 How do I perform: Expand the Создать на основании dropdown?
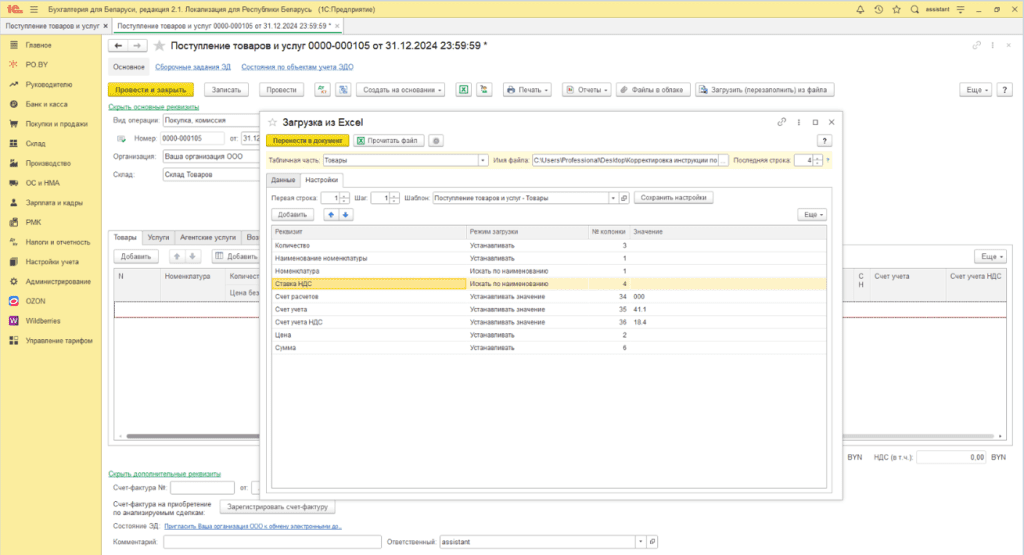(x=401, y=90)
